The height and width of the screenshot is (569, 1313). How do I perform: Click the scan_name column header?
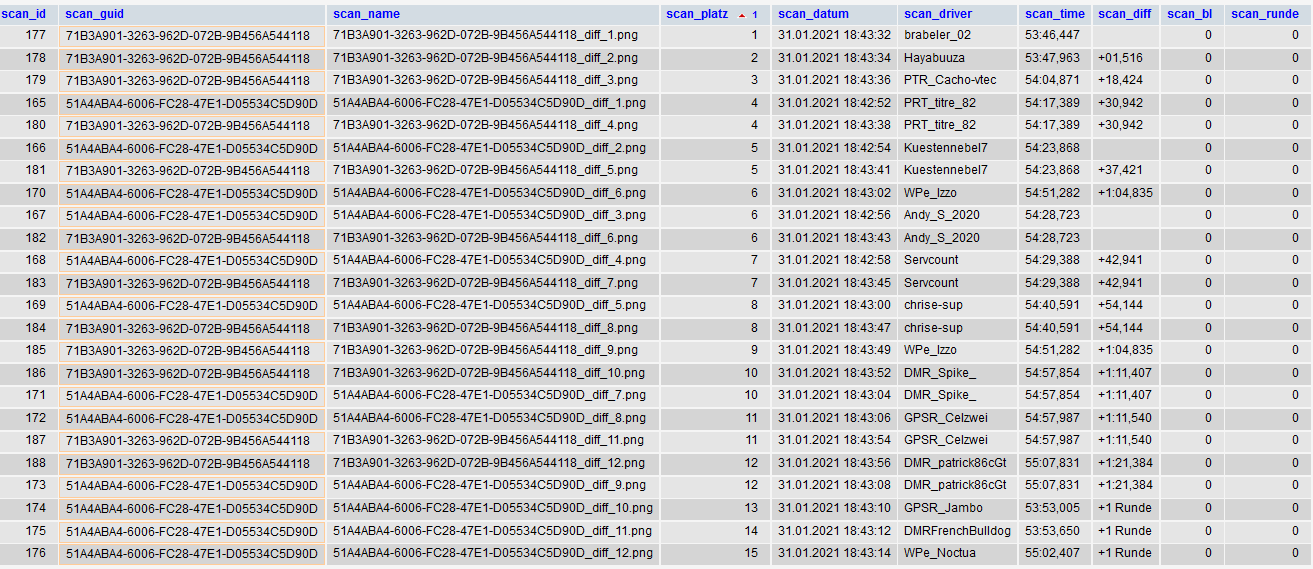click(x=366, y=14)
